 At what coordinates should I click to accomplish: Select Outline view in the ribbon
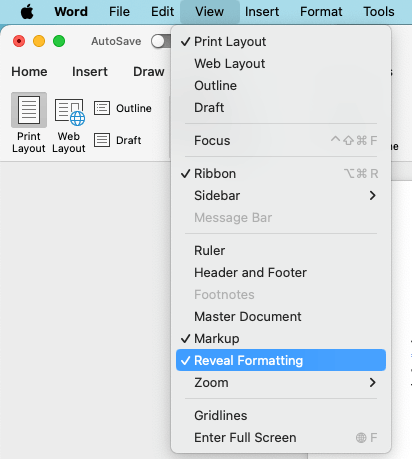123,108
